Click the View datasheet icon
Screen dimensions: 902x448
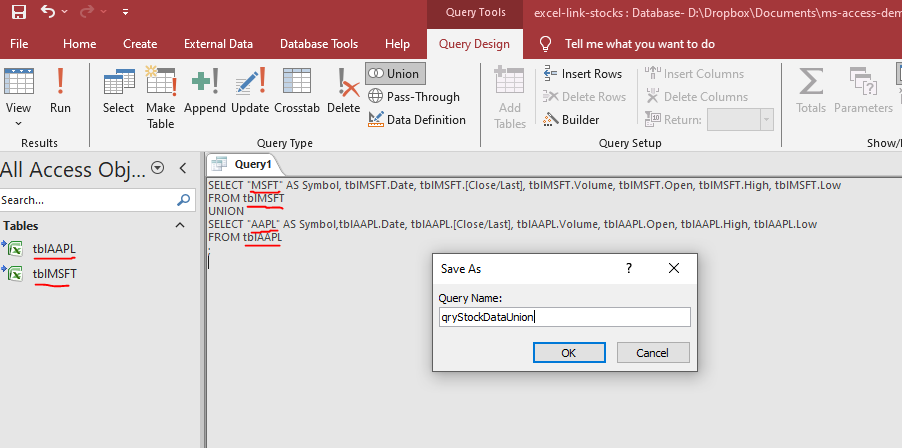[18, 81]
